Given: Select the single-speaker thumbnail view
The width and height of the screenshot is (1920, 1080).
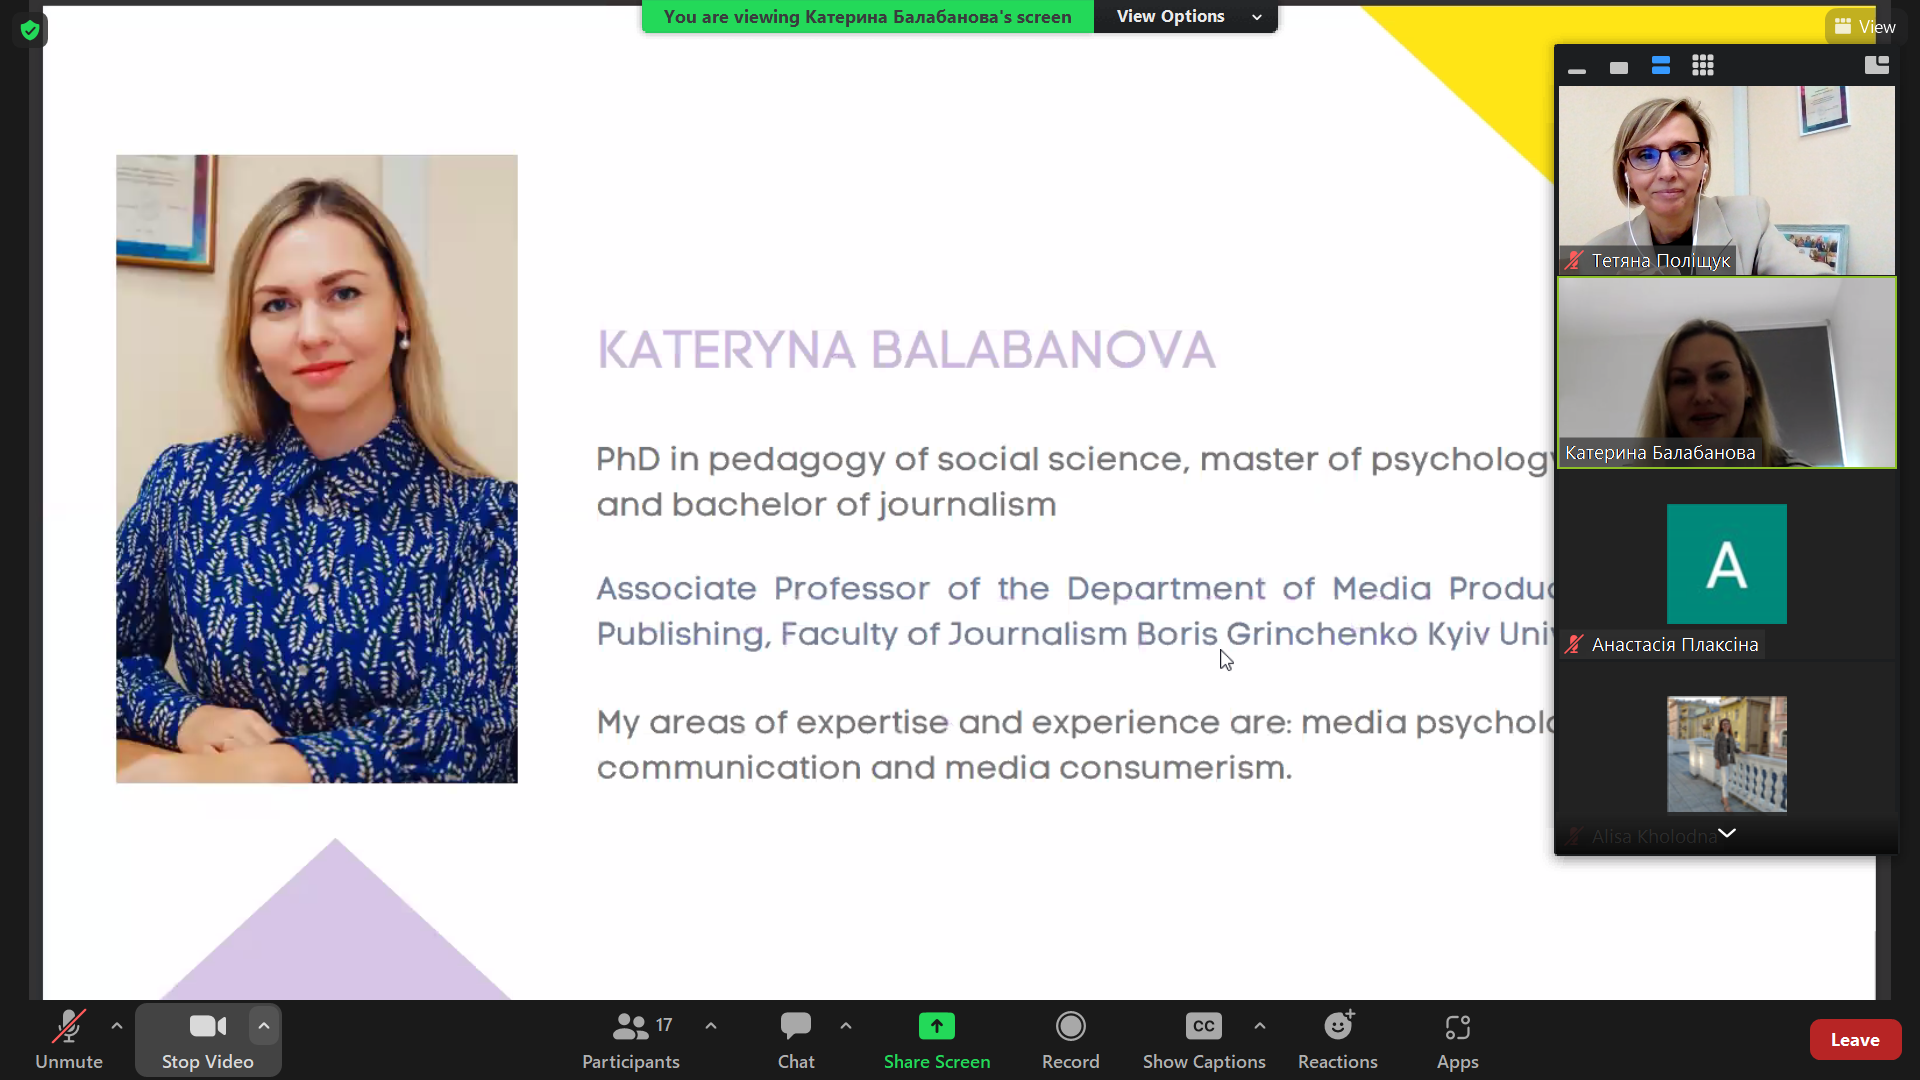Looking at the screenshot, I should pos(1619,67).
